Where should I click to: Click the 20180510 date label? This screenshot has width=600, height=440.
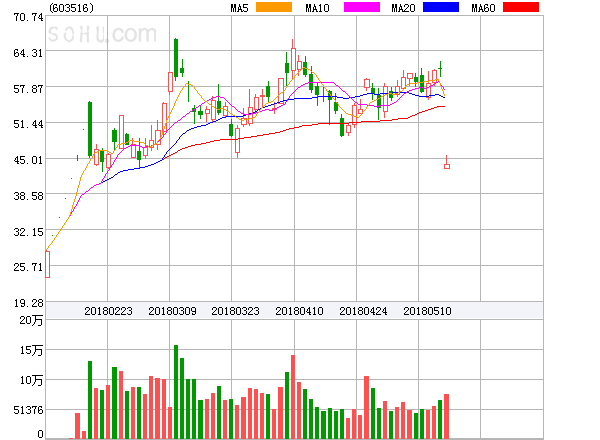pyautogui.click(x=427, y=311)
